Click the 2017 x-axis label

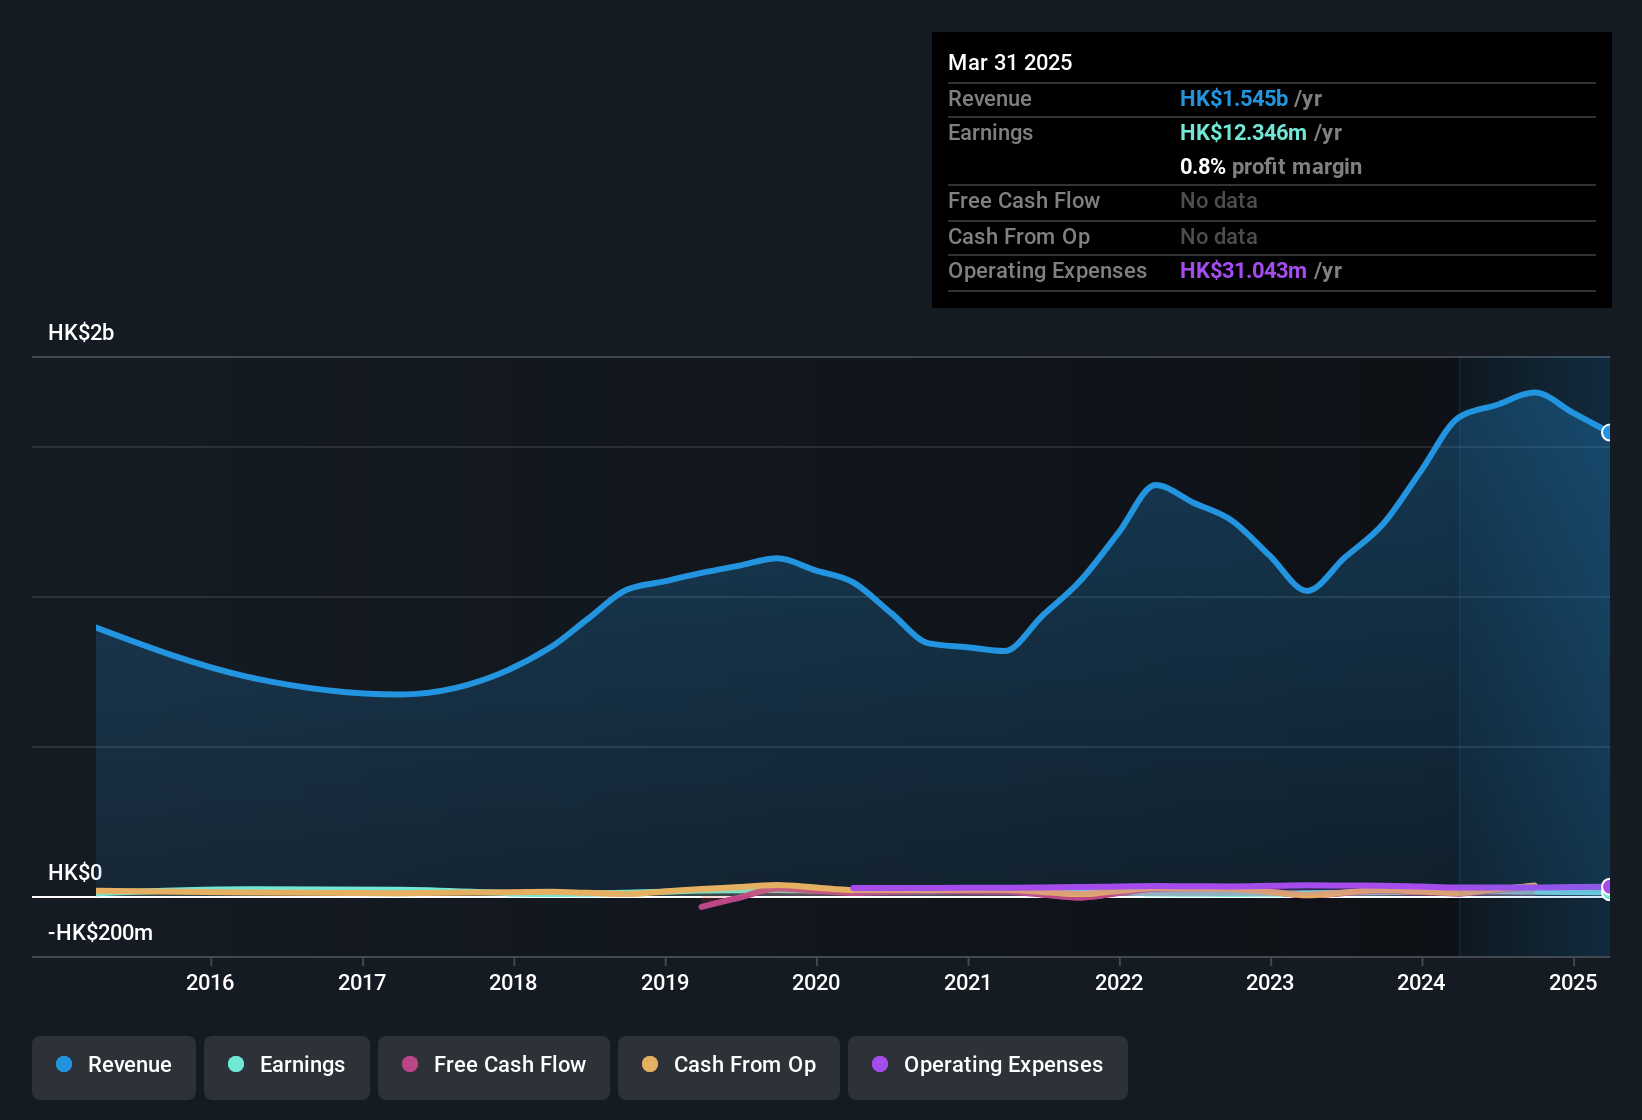[362, 982]
